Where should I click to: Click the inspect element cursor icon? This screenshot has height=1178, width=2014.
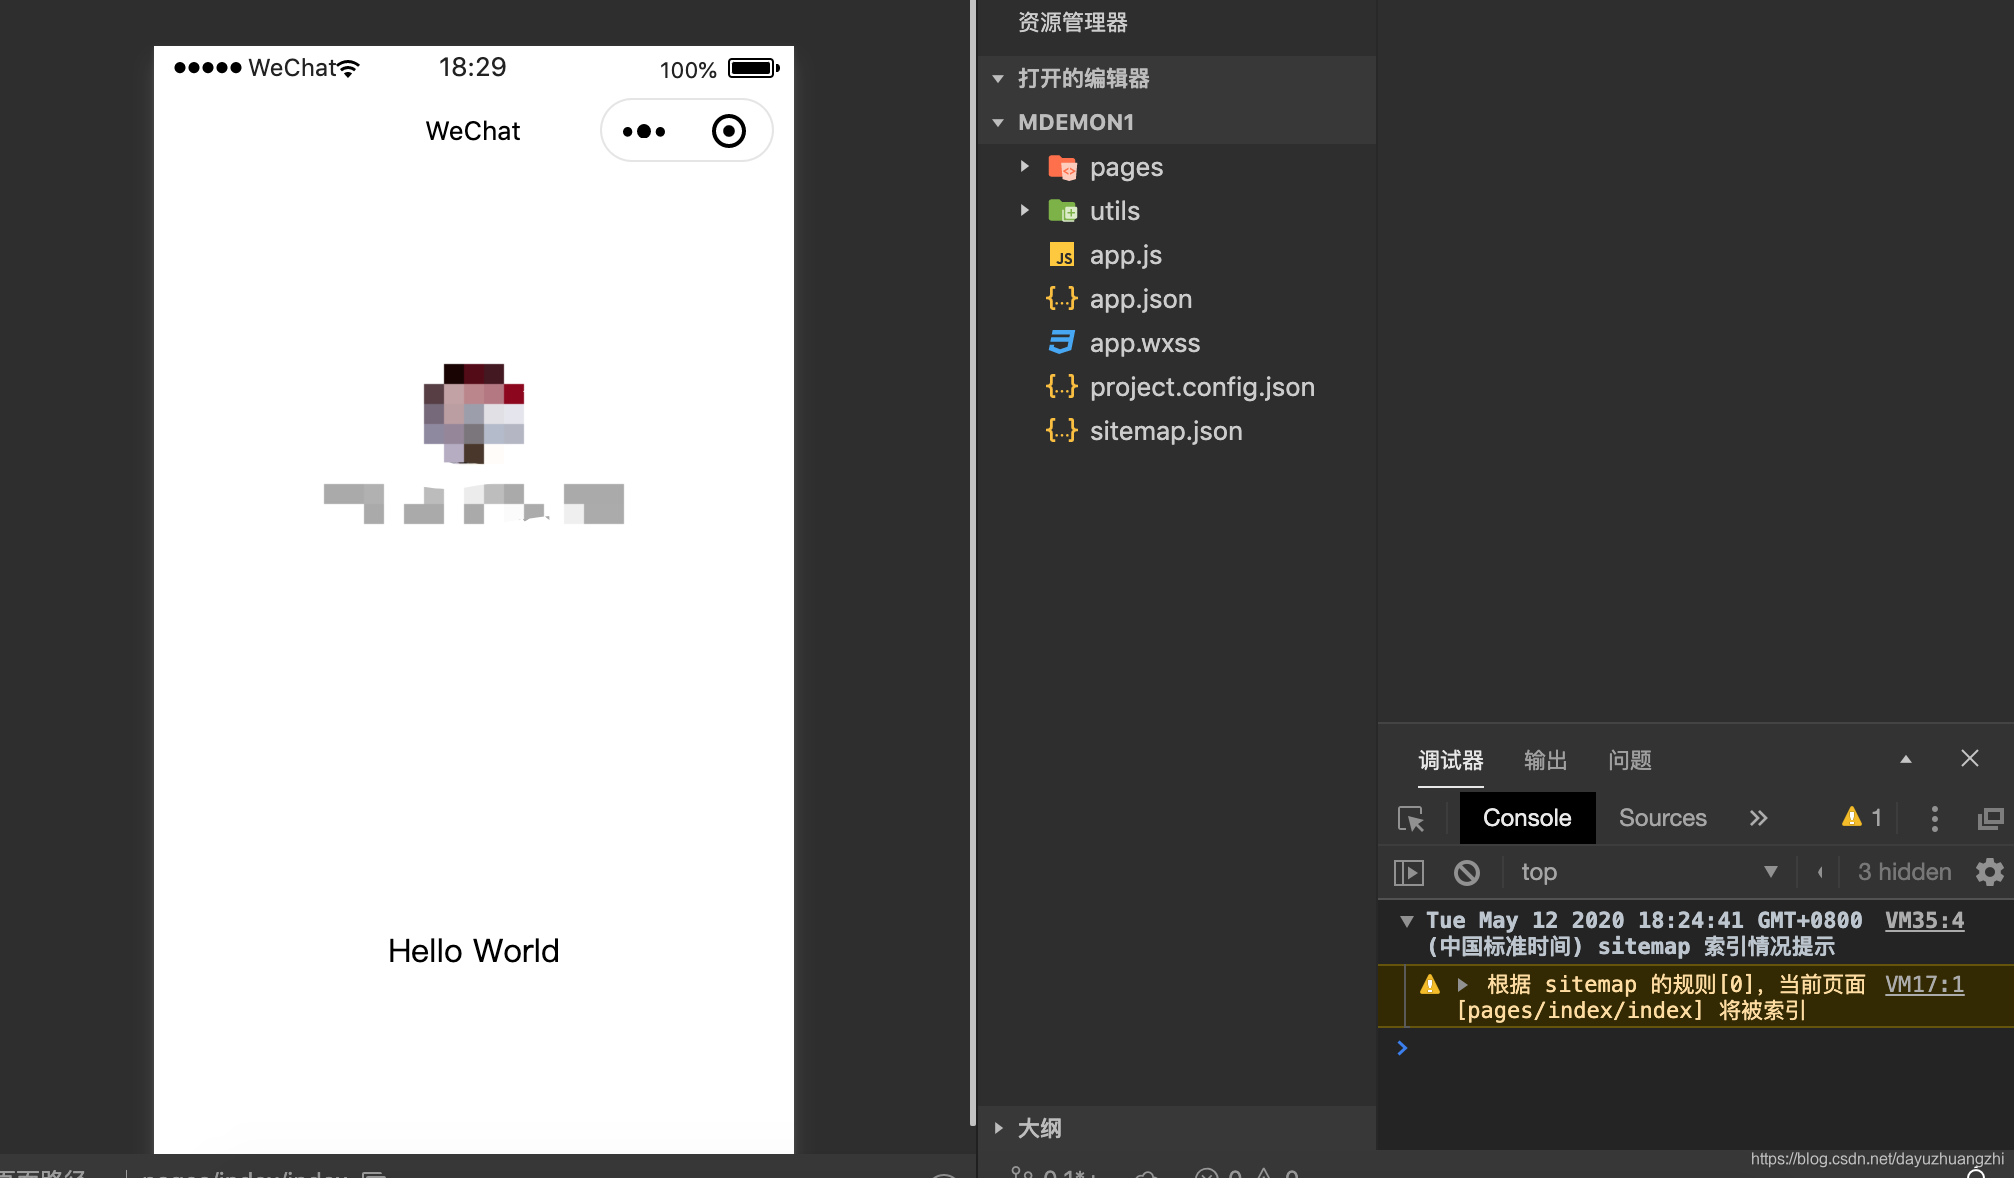(1411, 819)
